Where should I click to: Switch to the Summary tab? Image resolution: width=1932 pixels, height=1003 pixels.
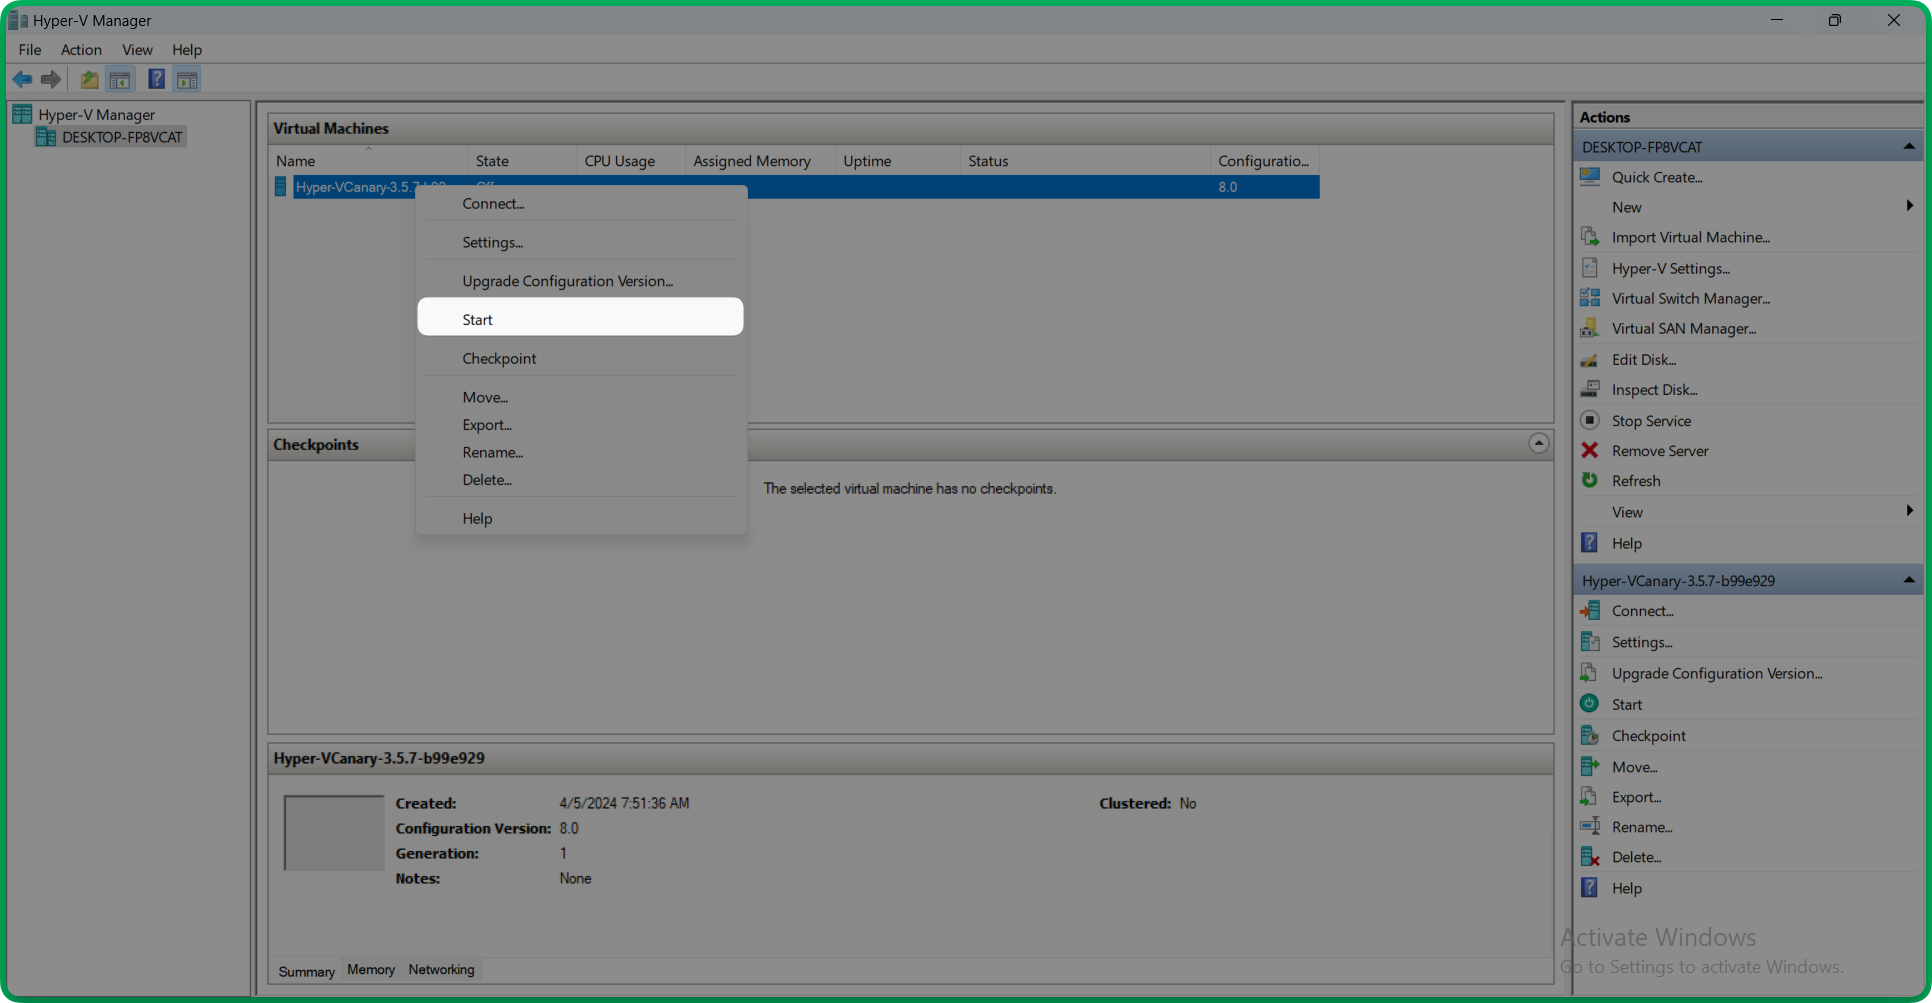306,971
